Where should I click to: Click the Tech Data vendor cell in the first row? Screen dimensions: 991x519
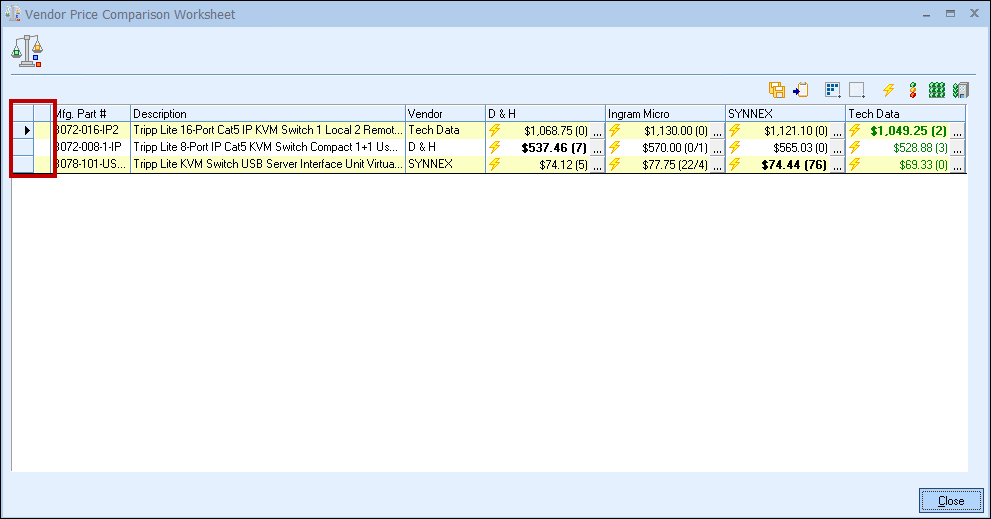coord(445,130)
